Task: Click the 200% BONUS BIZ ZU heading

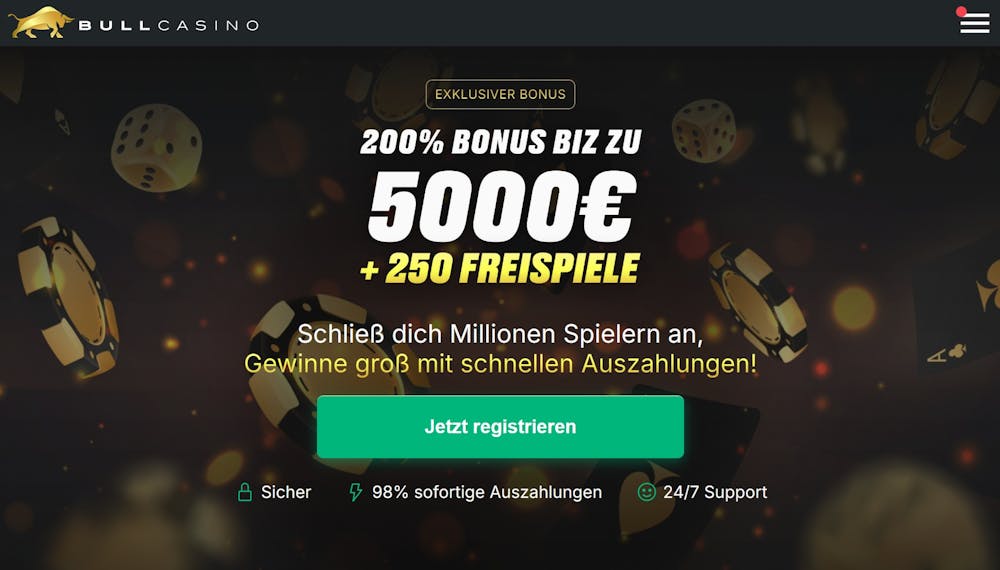Action: 501,142
